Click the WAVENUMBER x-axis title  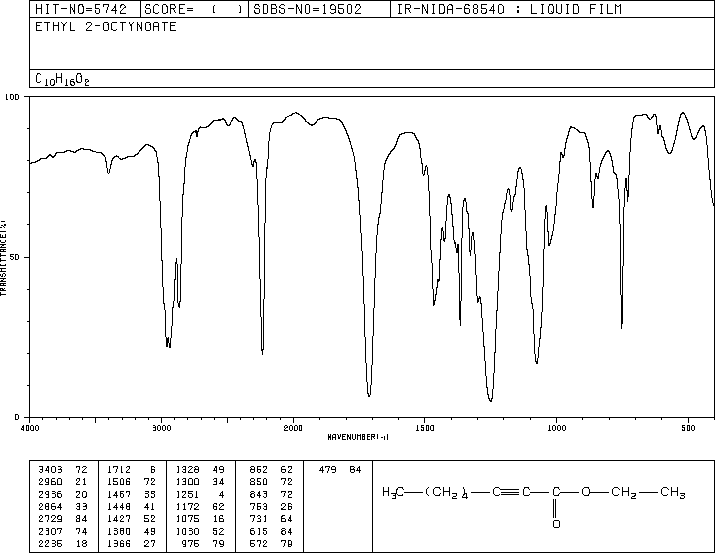coord(358,437)
